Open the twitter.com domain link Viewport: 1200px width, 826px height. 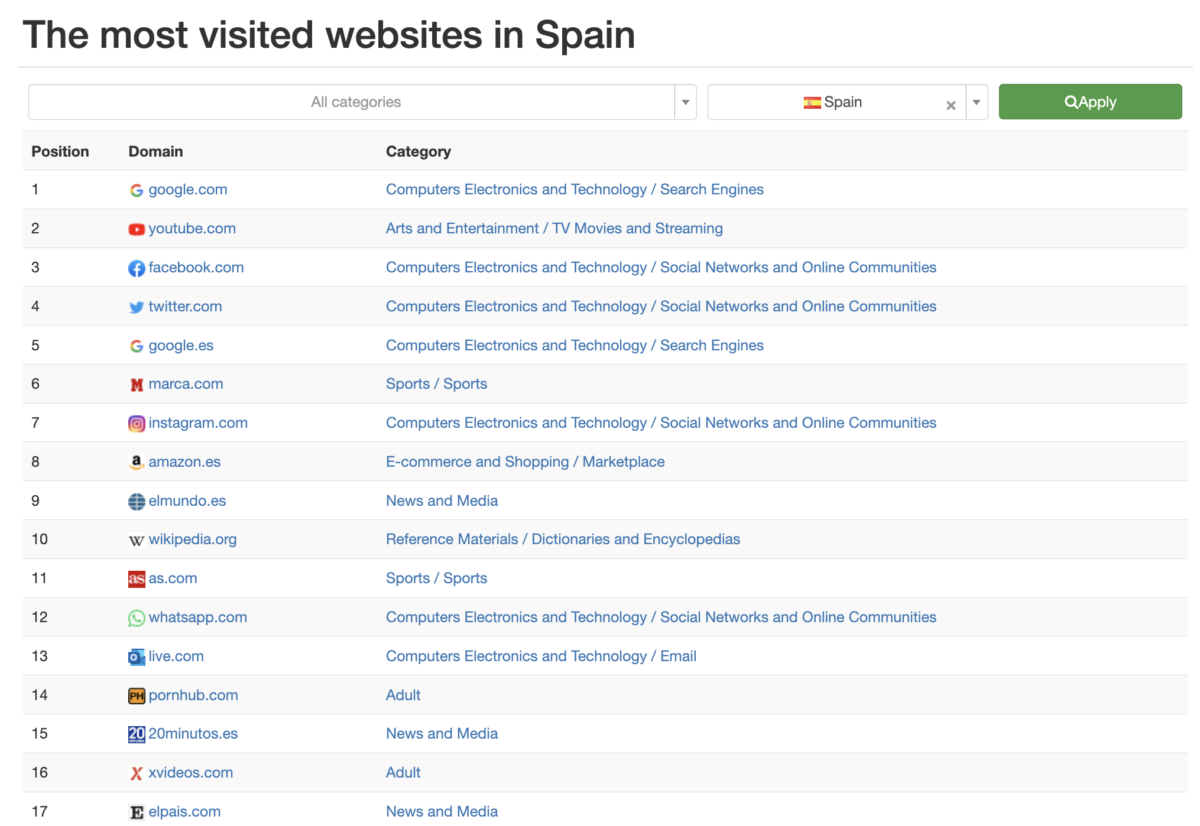[185, 307]
